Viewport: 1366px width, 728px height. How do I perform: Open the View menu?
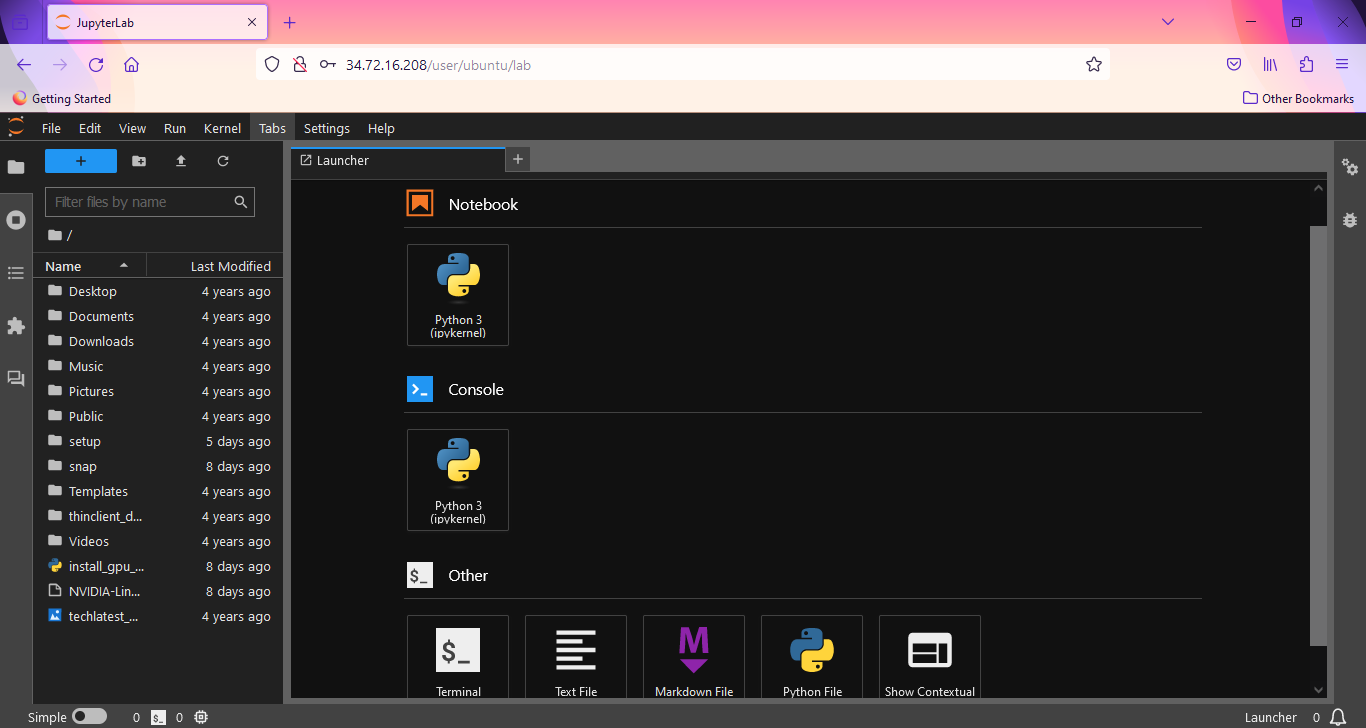point(132,128)
